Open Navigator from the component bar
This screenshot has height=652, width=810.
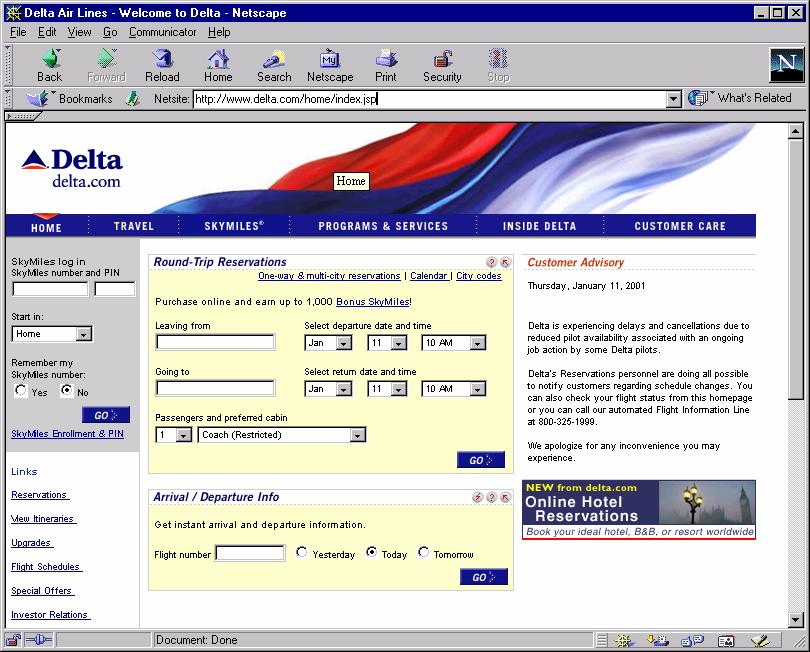(624, 641)
